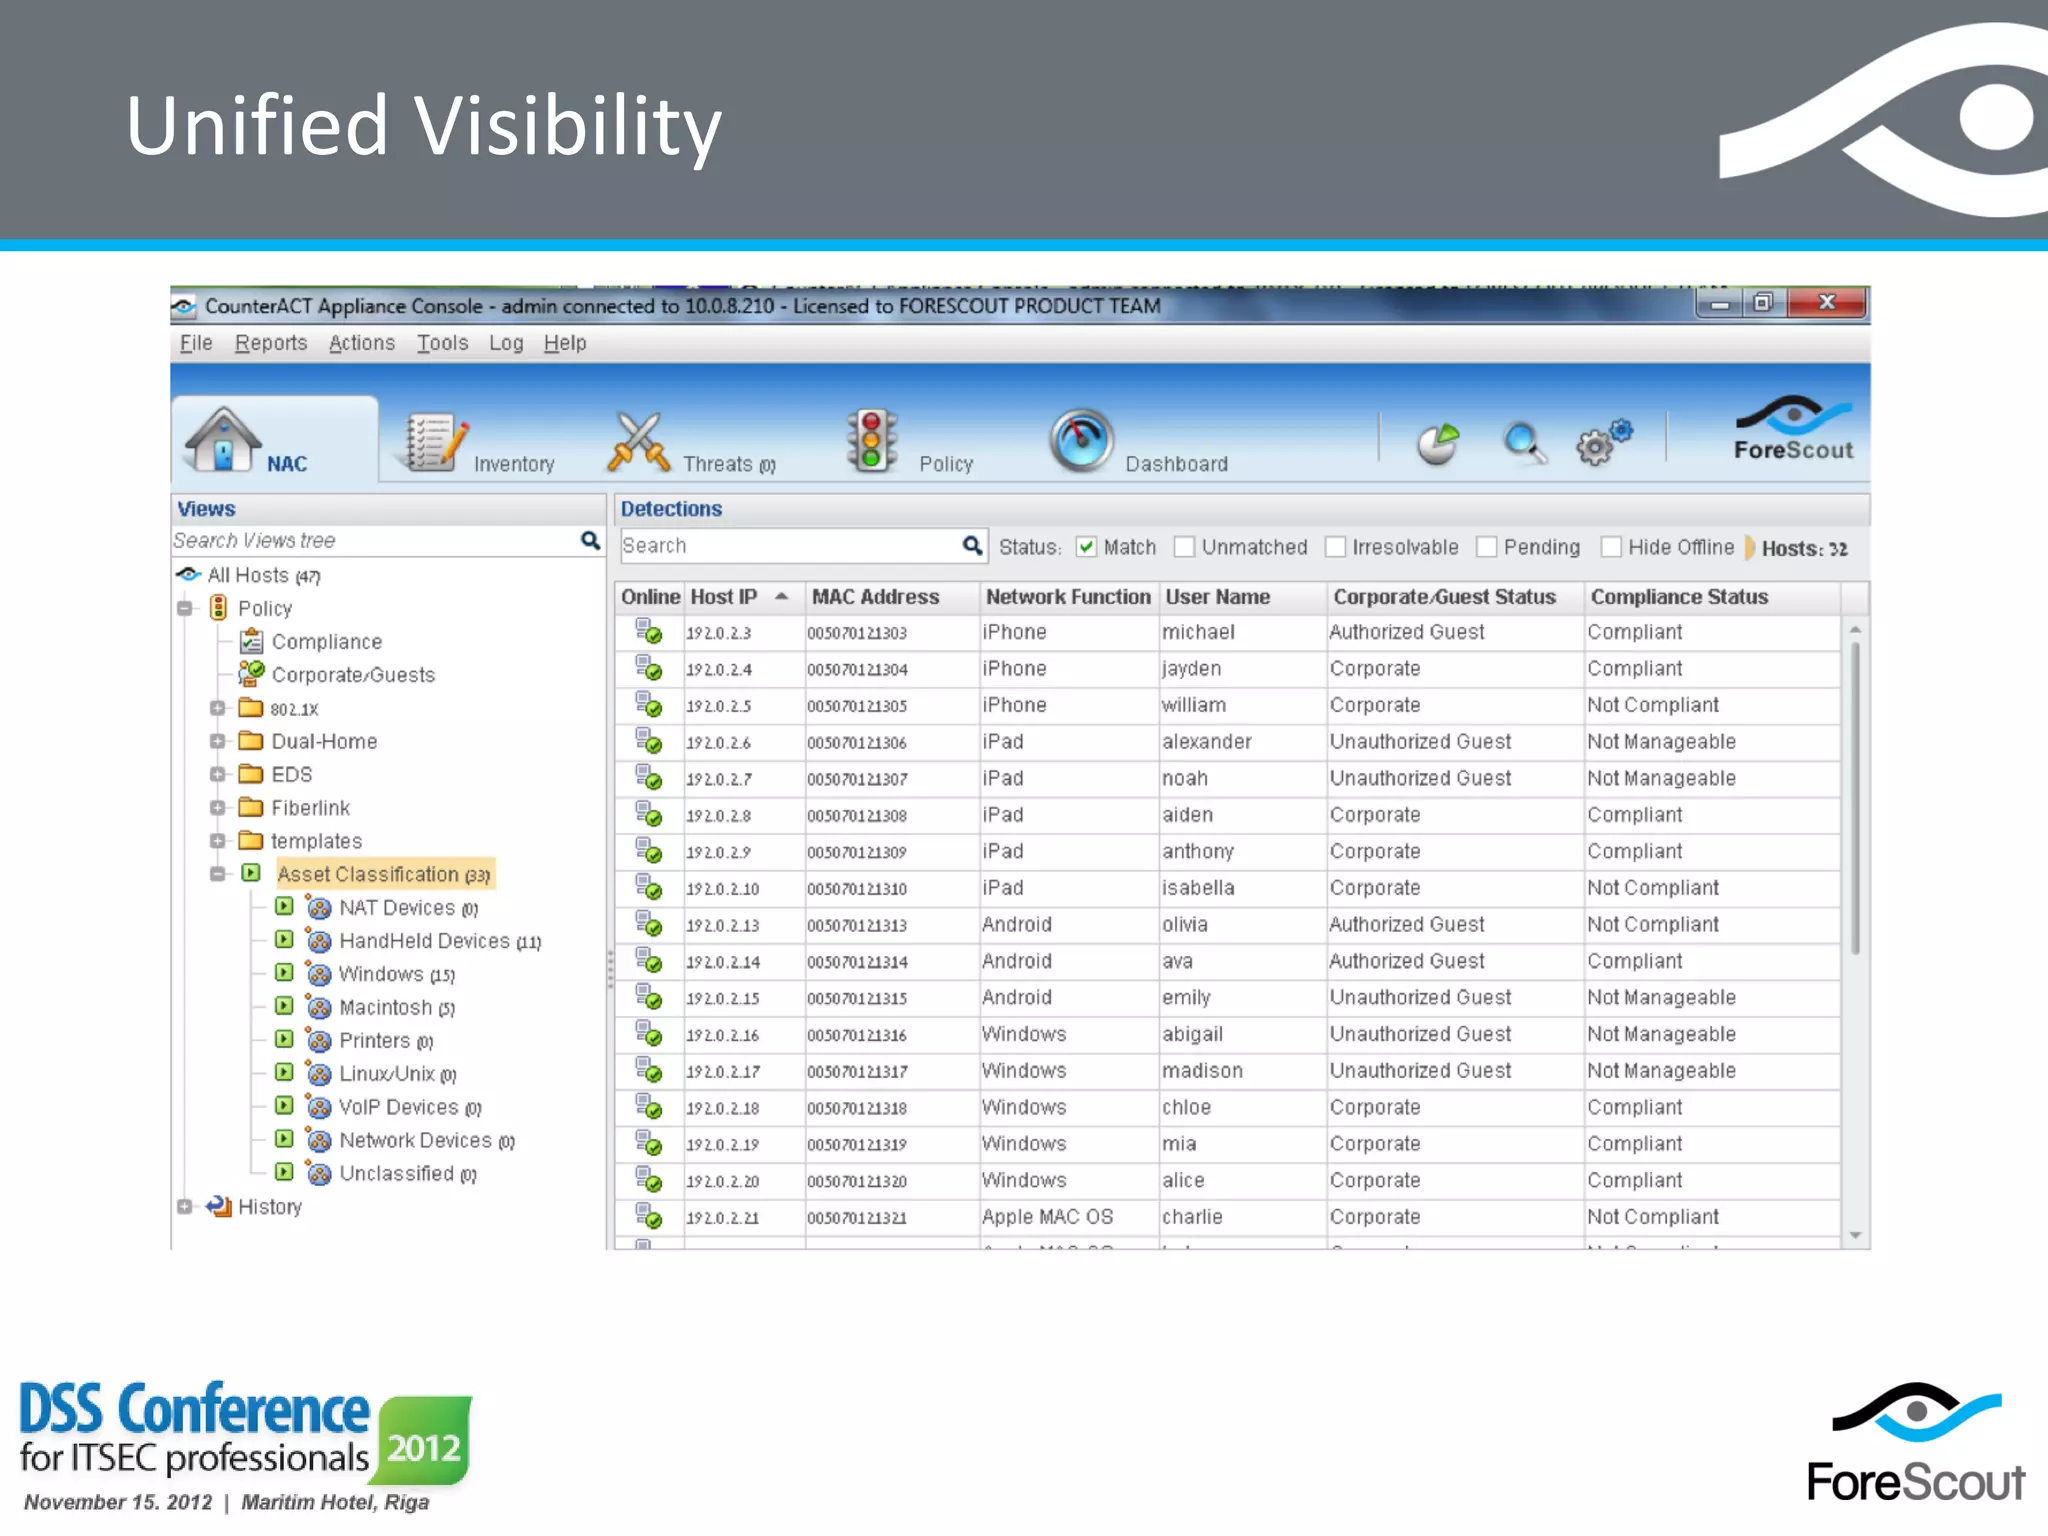The width and height of the screenshot is (2048, 1536).
Task: Switch to the Inventory tab
Action: [x=481, y=442]
